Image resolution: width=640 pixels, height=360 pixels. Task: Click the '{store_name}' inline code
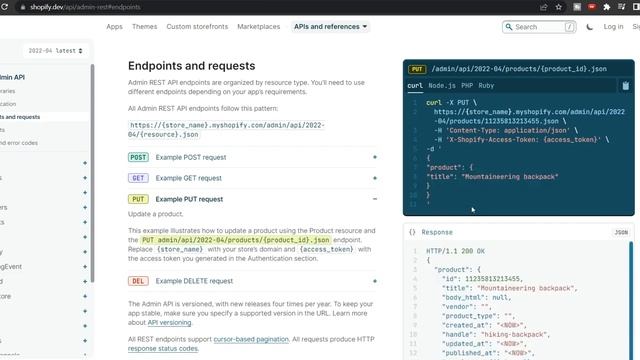coord(180,249)
